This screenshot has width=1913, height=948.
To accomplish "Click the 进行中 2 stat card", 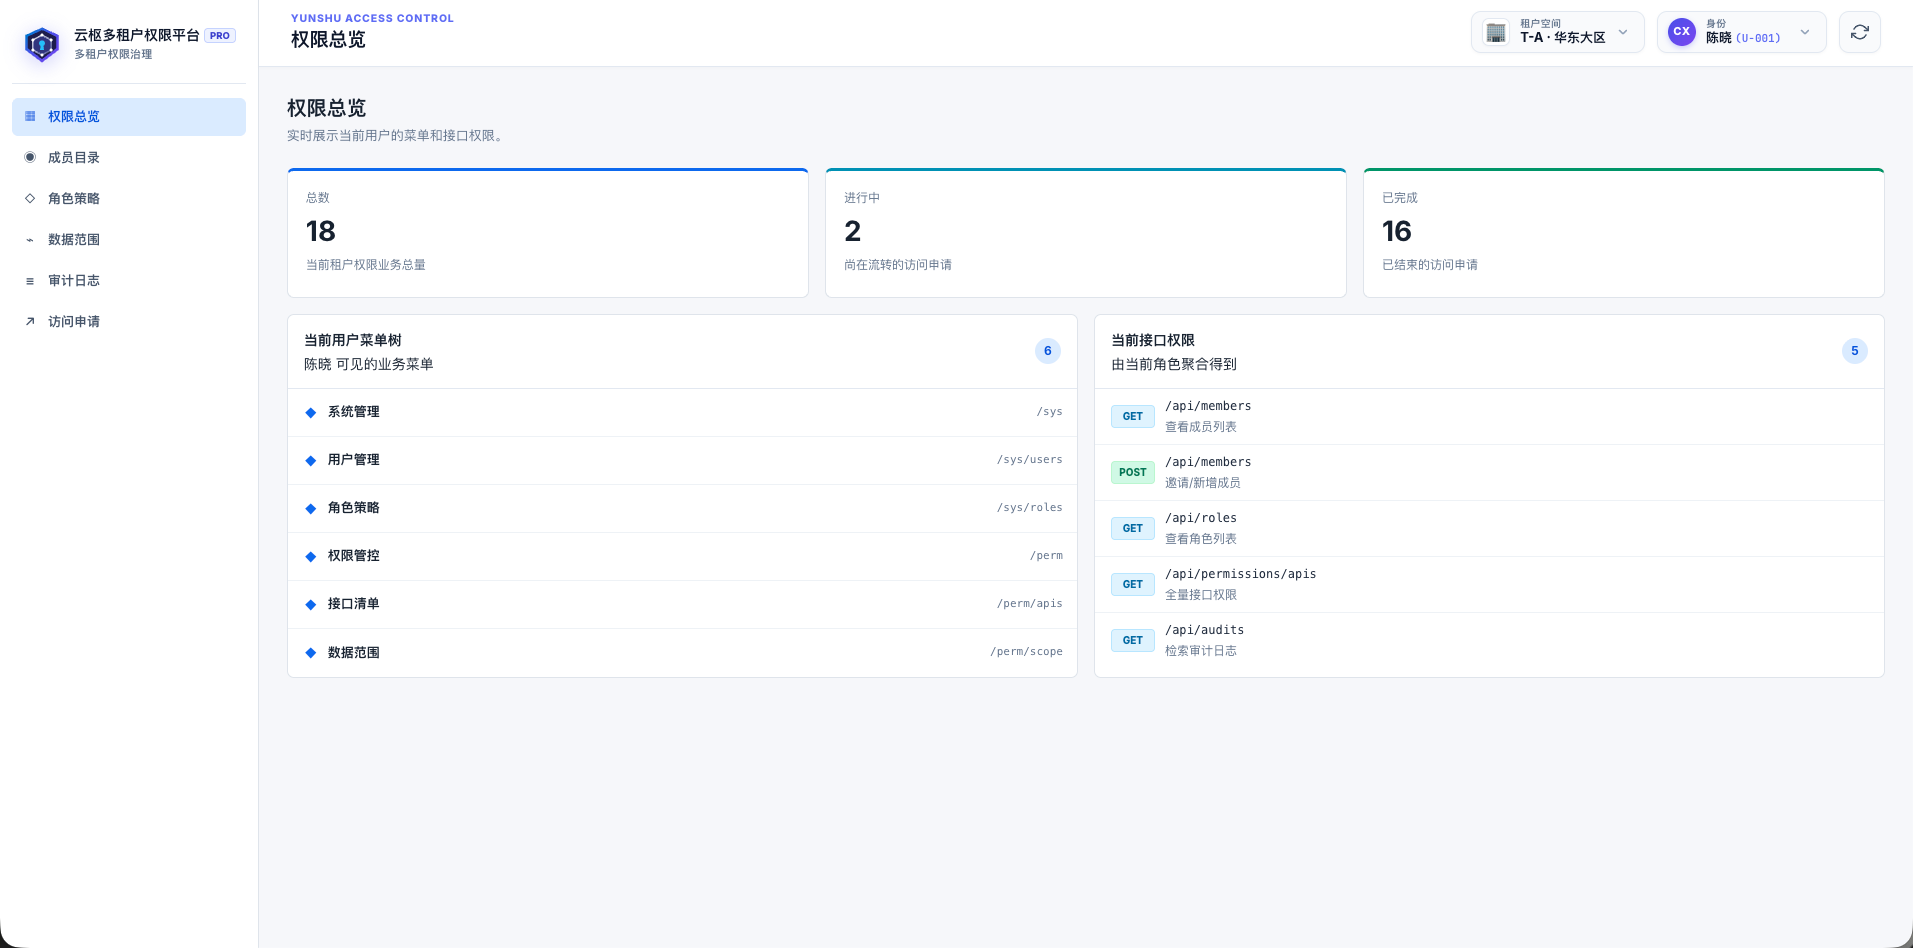I will (1086, 233).
